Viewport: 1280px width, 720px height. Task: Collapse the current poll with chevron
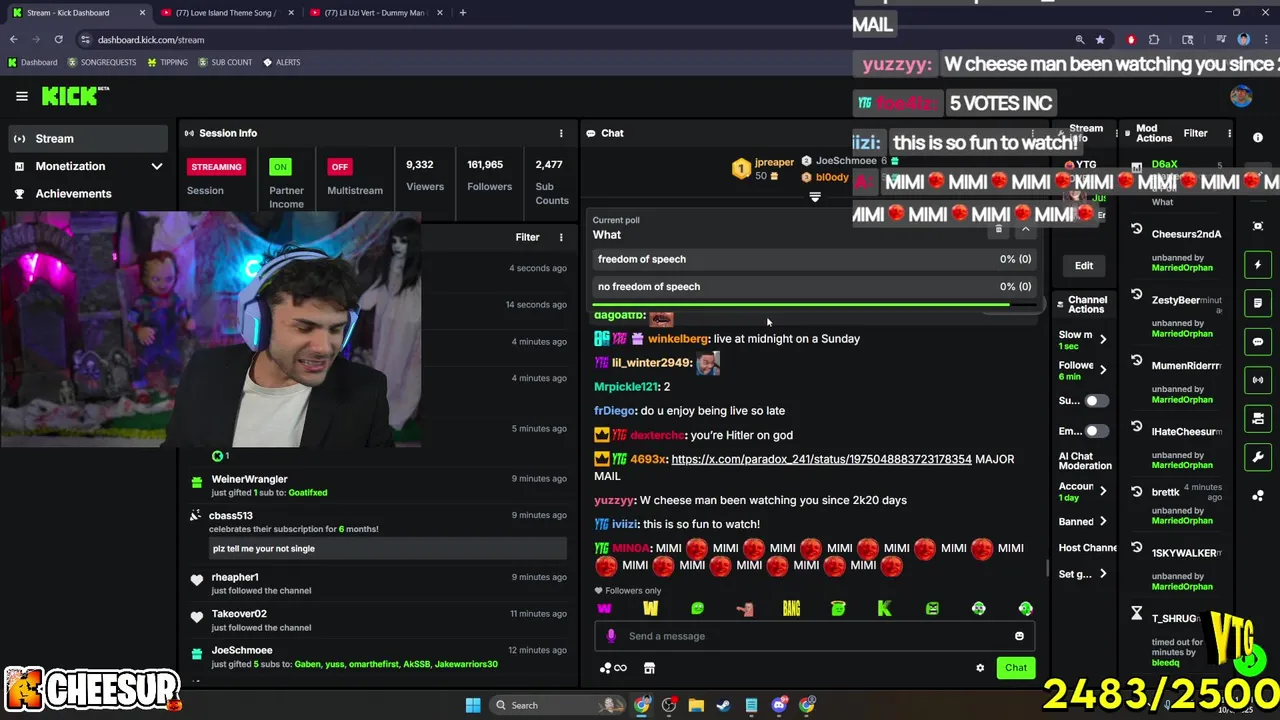pos(1025,229)
